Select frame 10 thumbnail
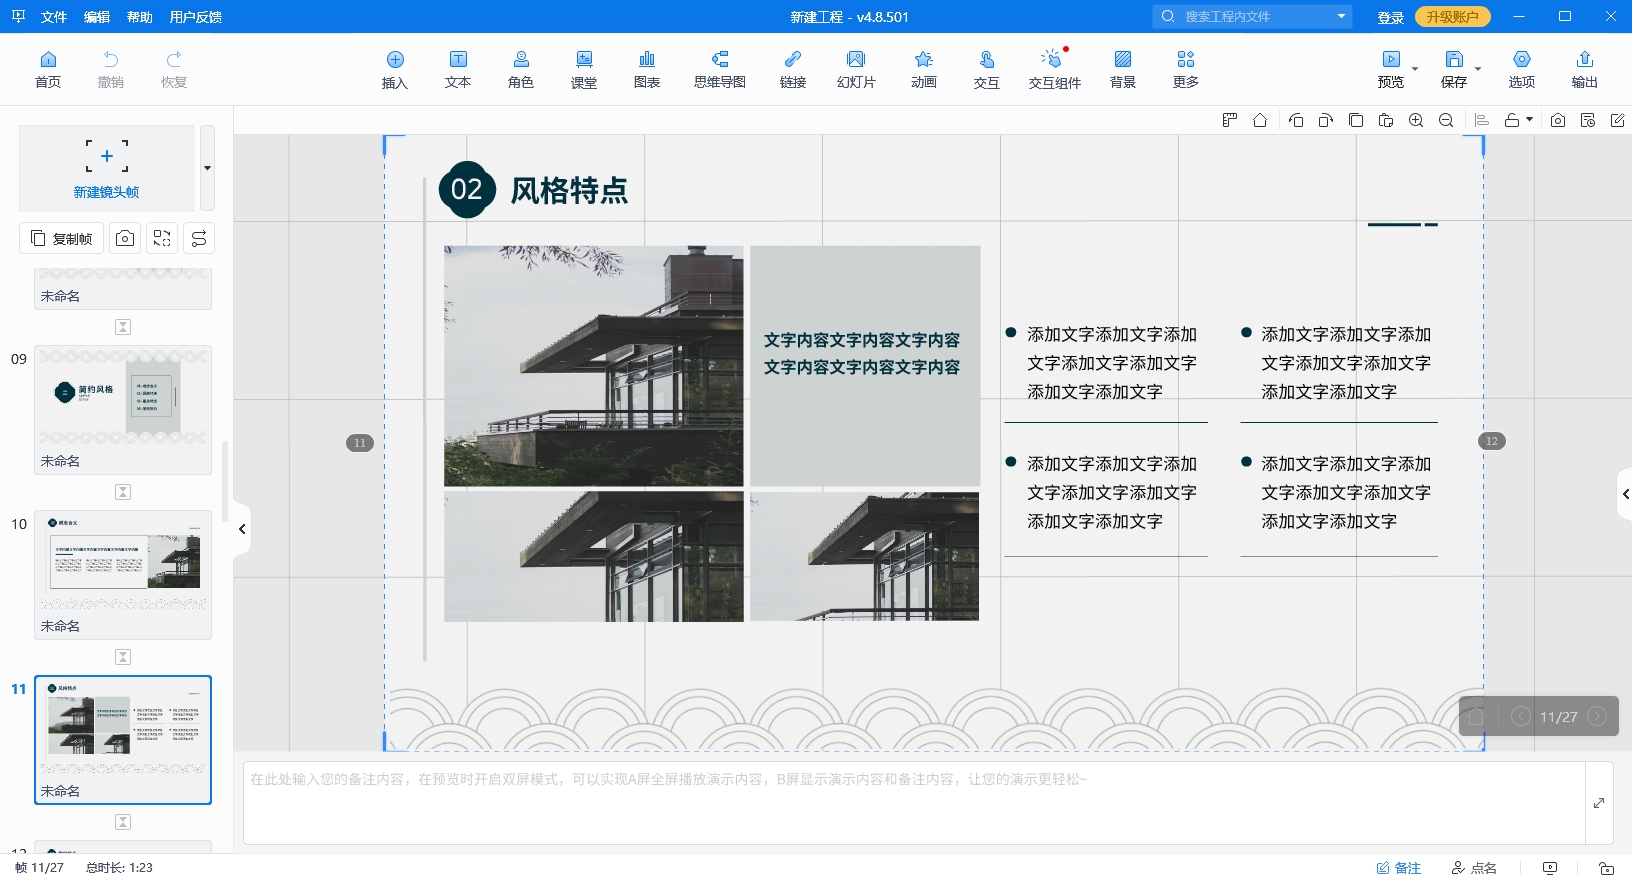This screenshot has height=877, width=1632. point(123,564)
